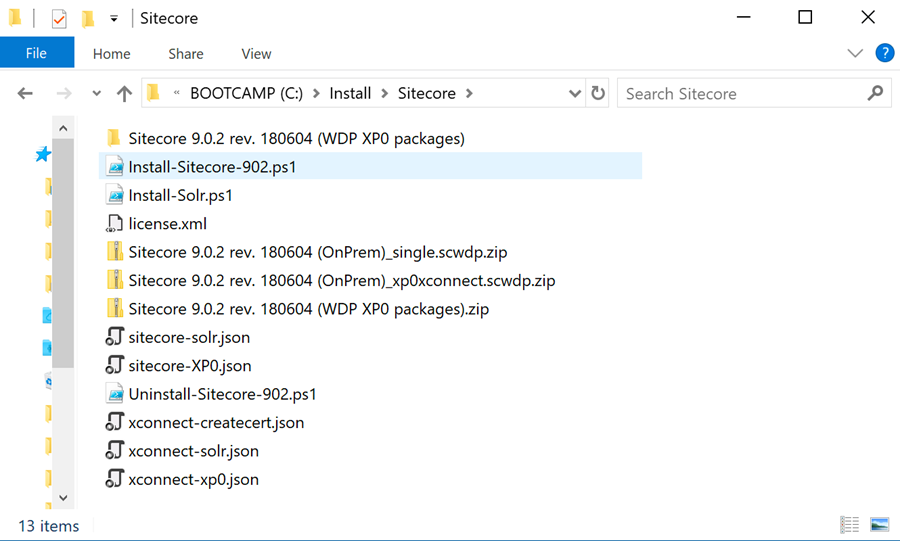Click Install in the address path

[350, 93]
